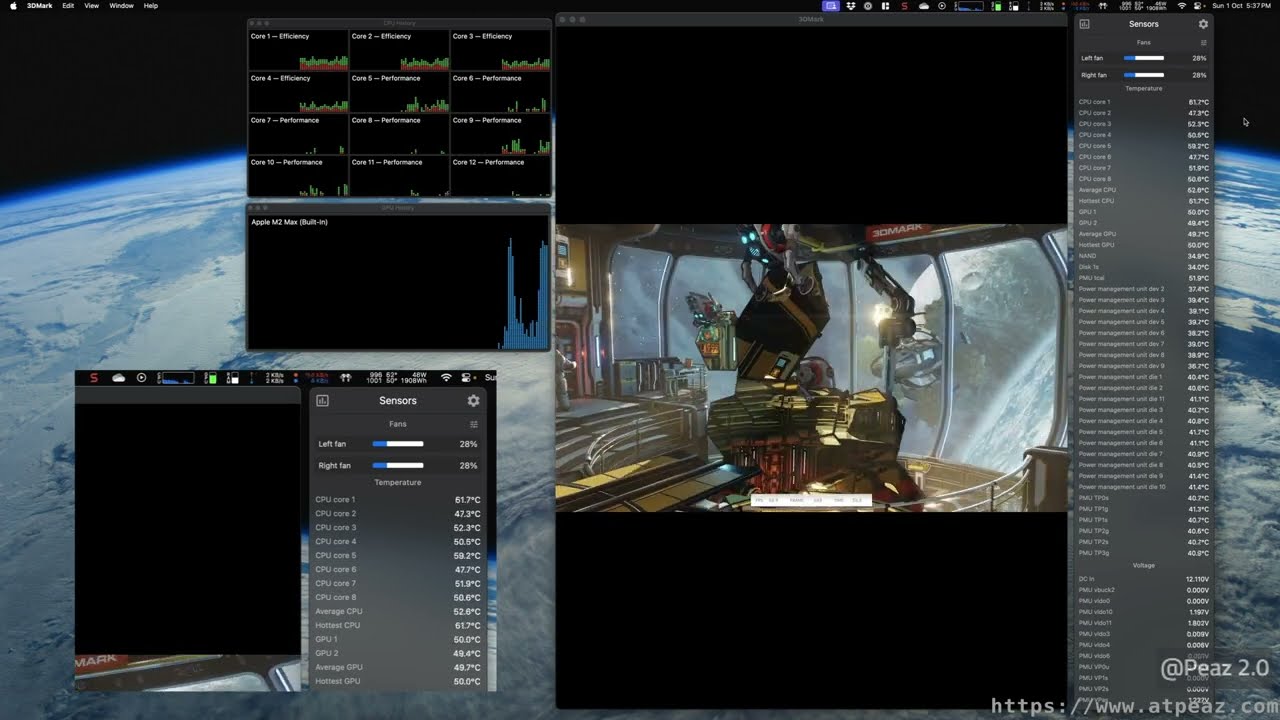Click Voltage section header in Sensors panel

[x=1144, y=565]
